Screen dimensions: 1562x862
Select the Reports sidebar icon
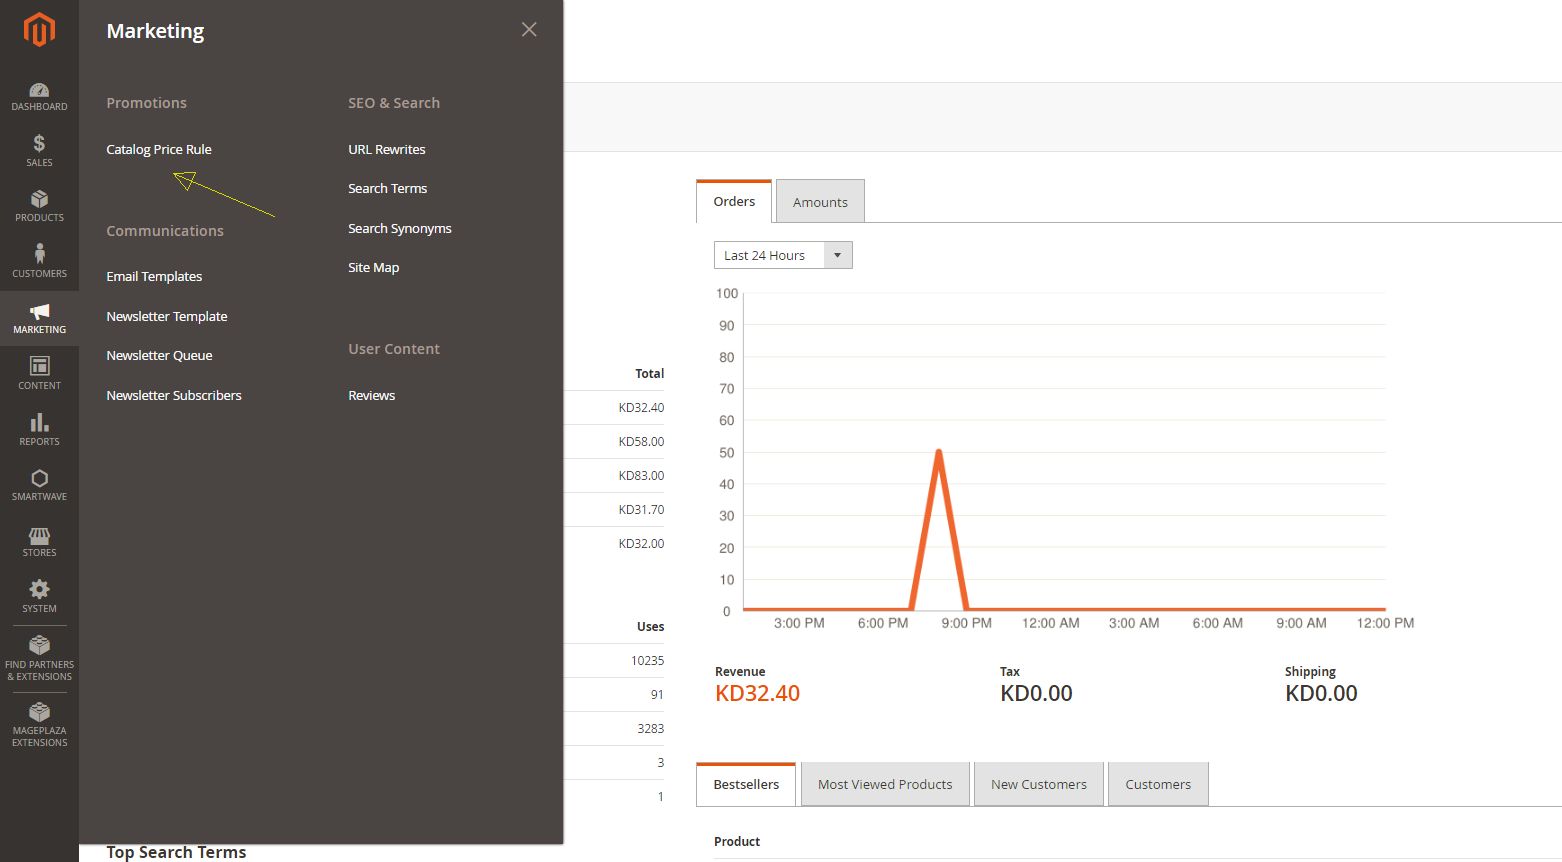click(39, 430)
